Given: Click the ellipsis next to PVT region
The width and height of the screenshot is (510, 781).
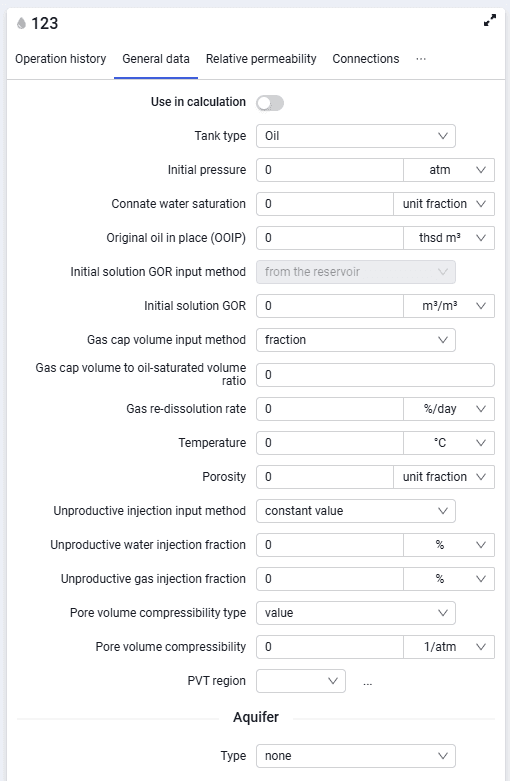Looking at the screenshot, I should (368, 682).
